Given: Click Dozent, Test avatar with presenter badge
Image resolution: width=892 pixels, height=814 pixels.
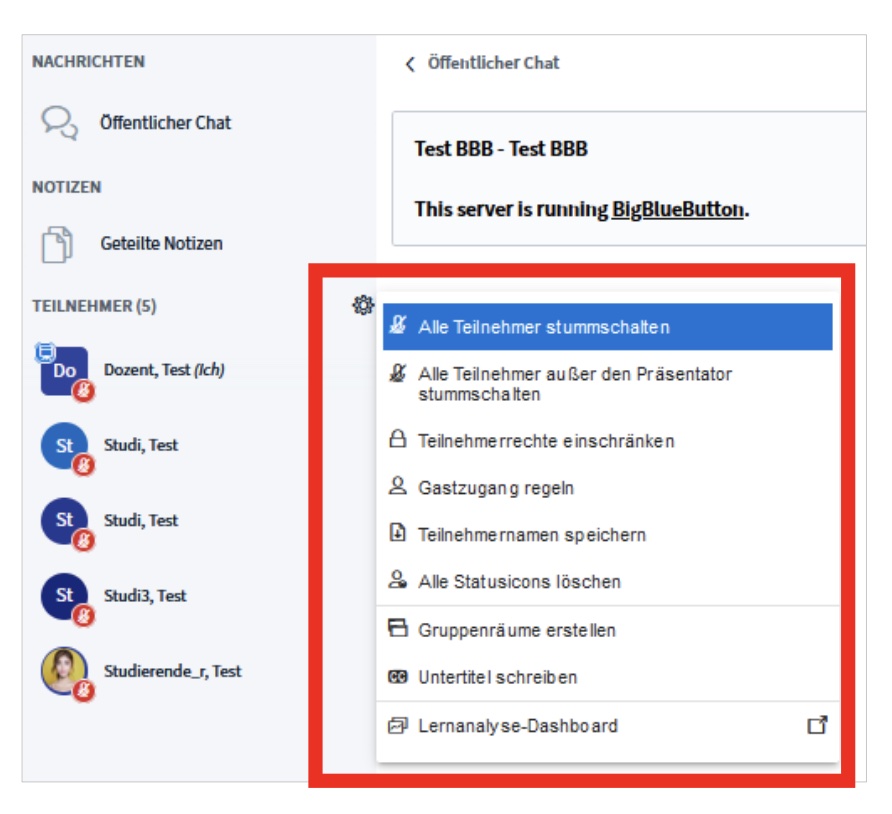Looking at the screenshot, I should [x=65, y=371].
